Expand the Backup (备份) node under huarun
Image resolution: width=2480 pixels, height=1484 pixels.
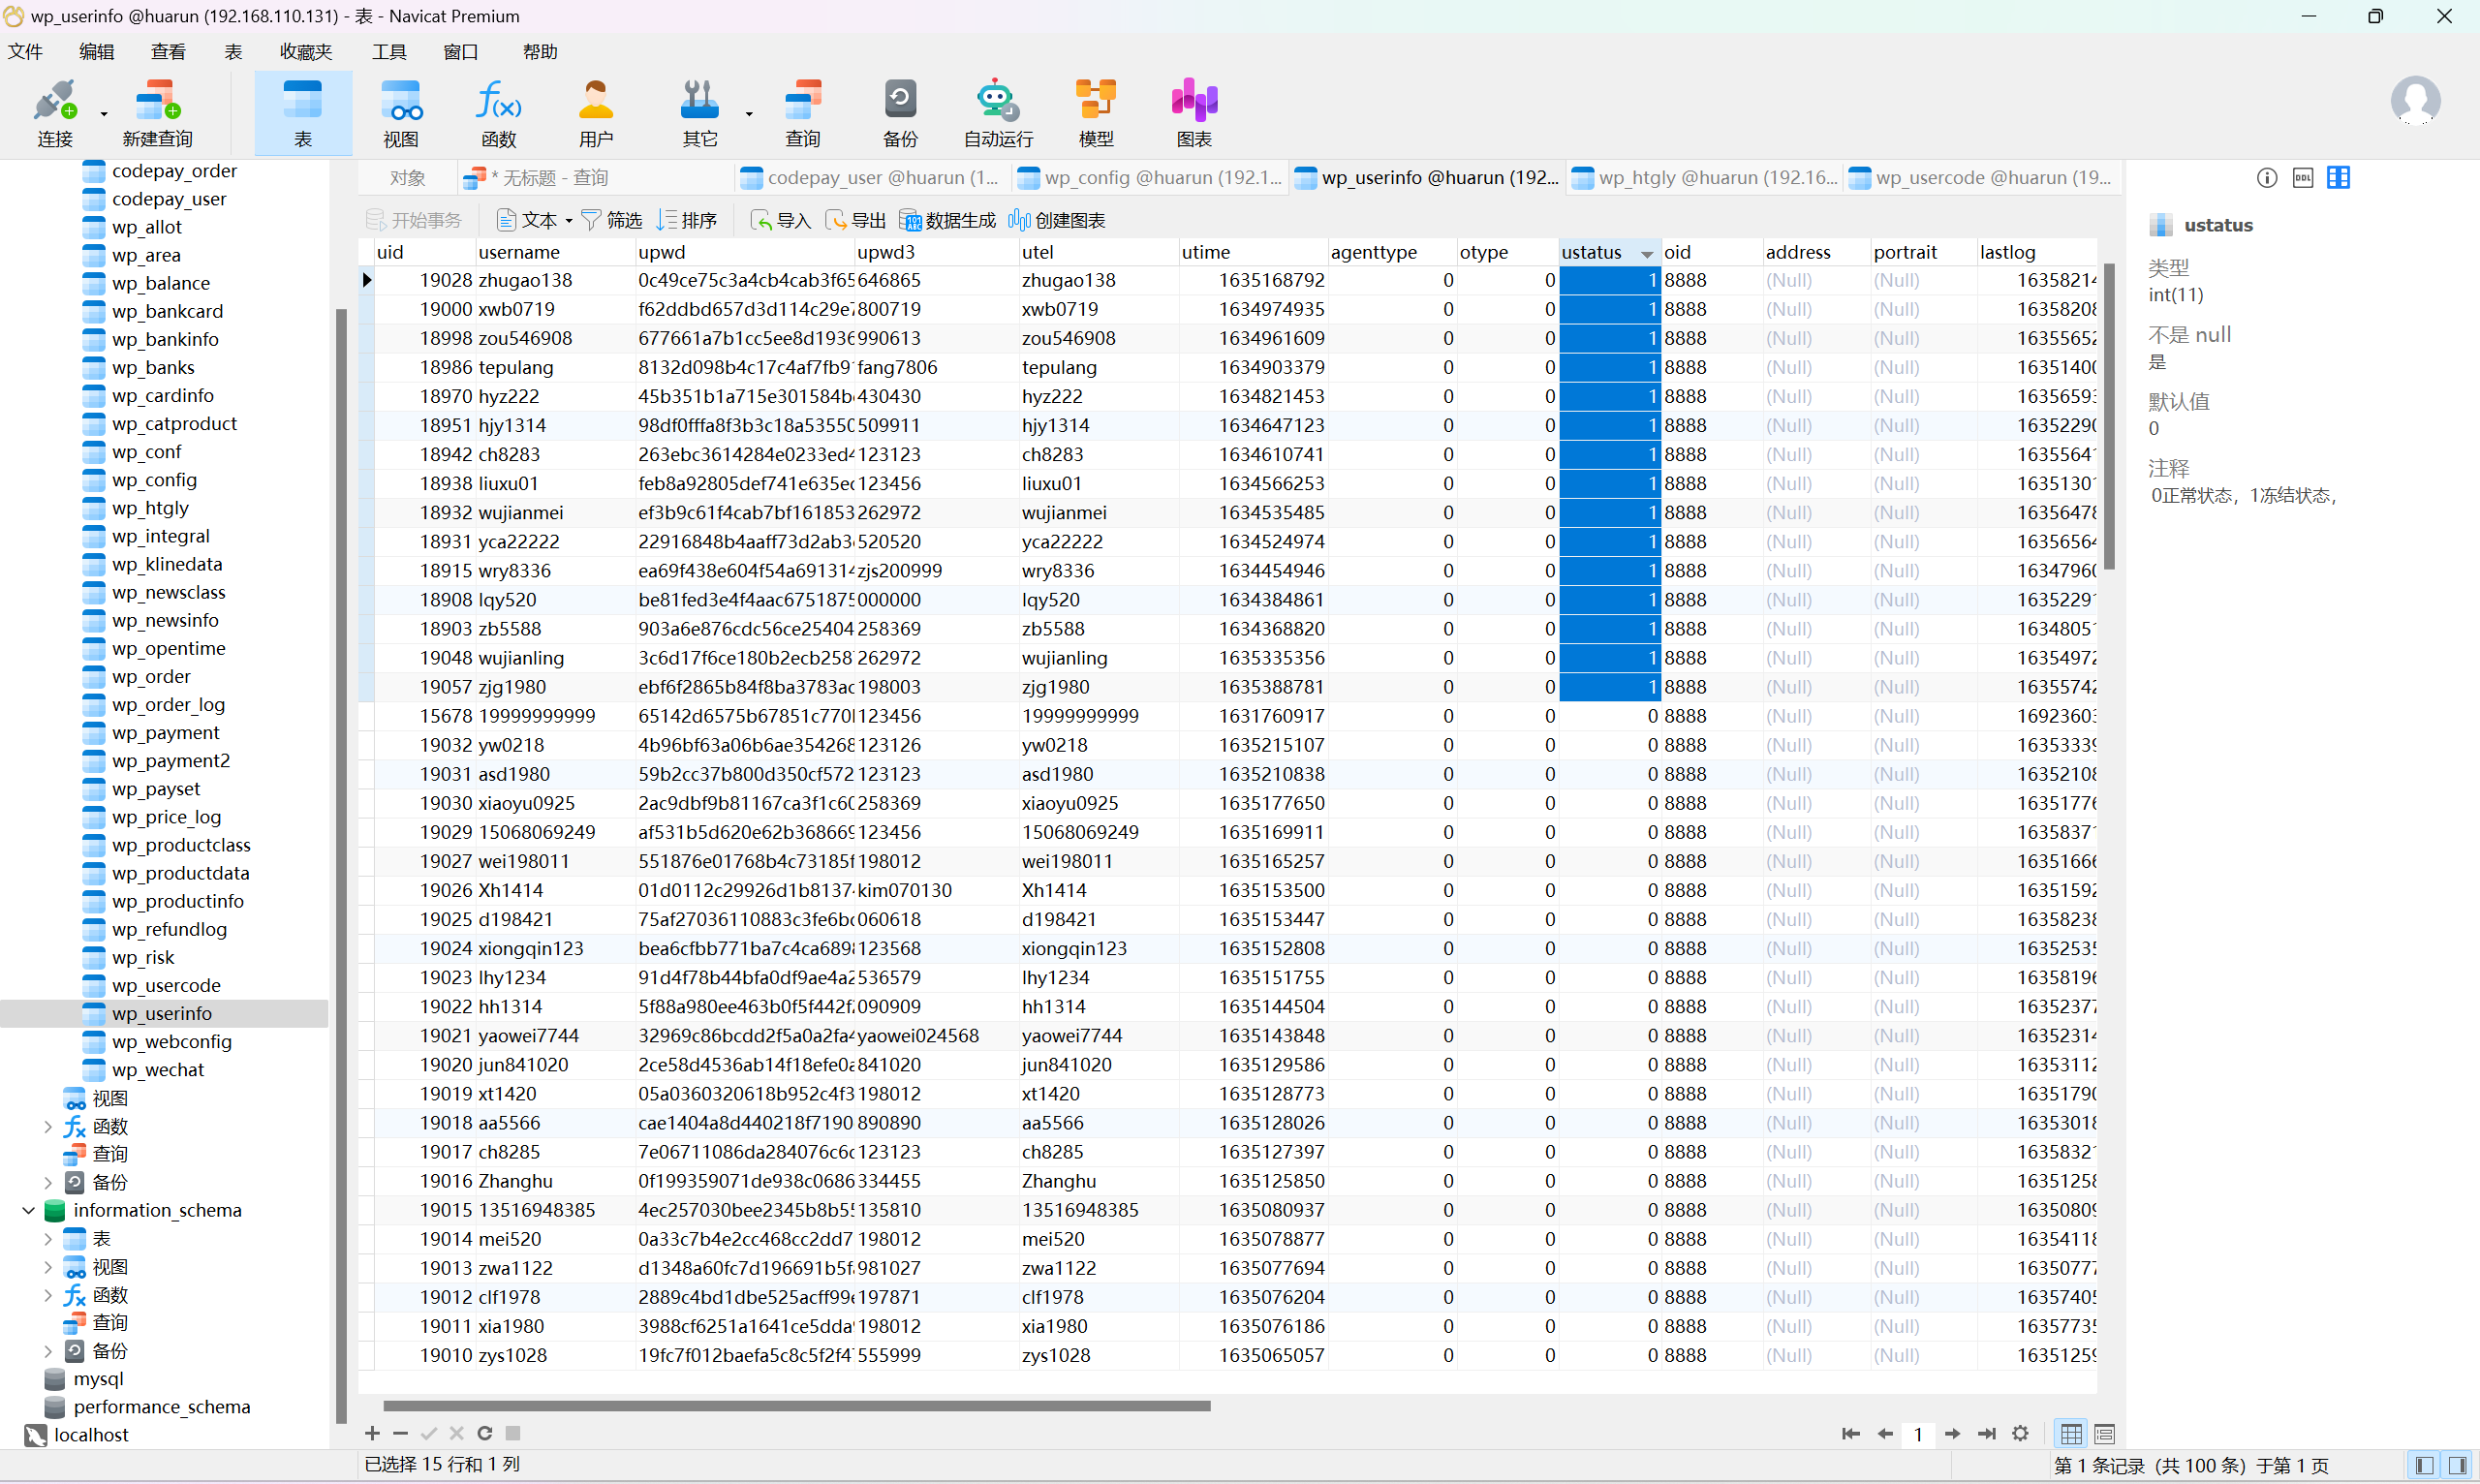pyautogui.click(x=47, y=1182)
